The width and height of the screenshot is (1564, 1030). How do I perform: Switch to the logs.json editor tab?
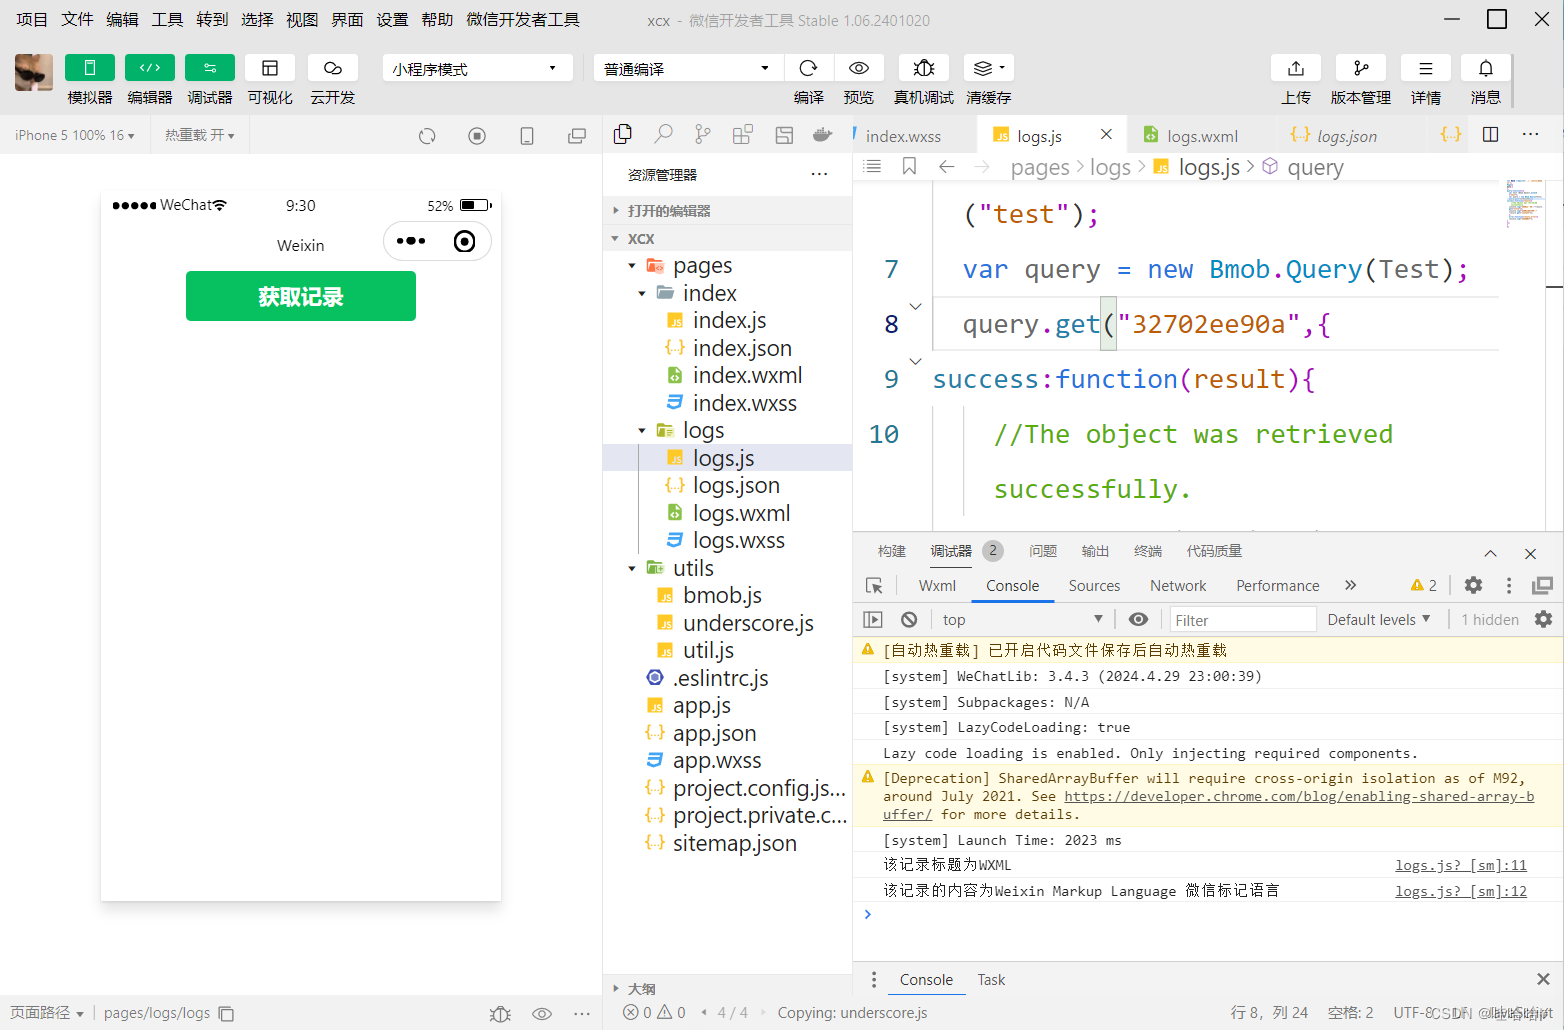coord(1346,136)
